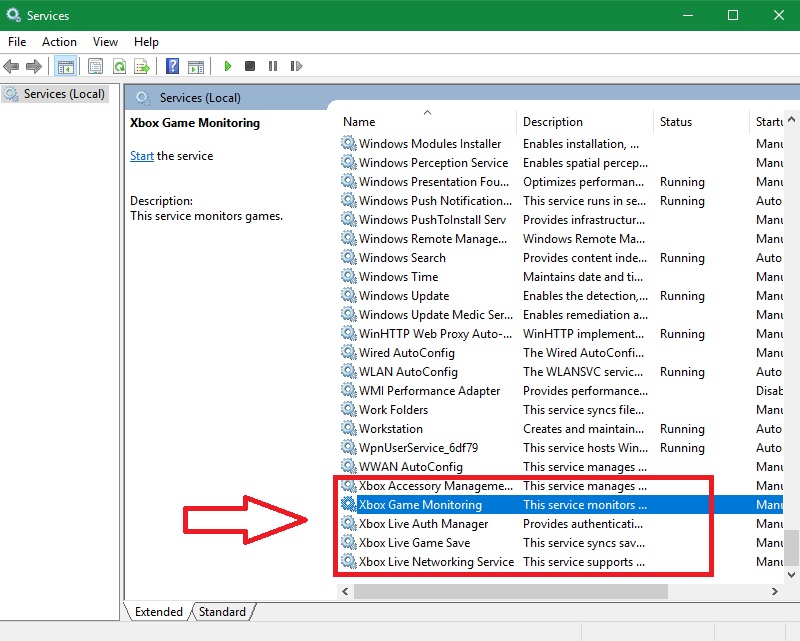Click the horizontal scrollbar right arrow

tap(774, 591)
